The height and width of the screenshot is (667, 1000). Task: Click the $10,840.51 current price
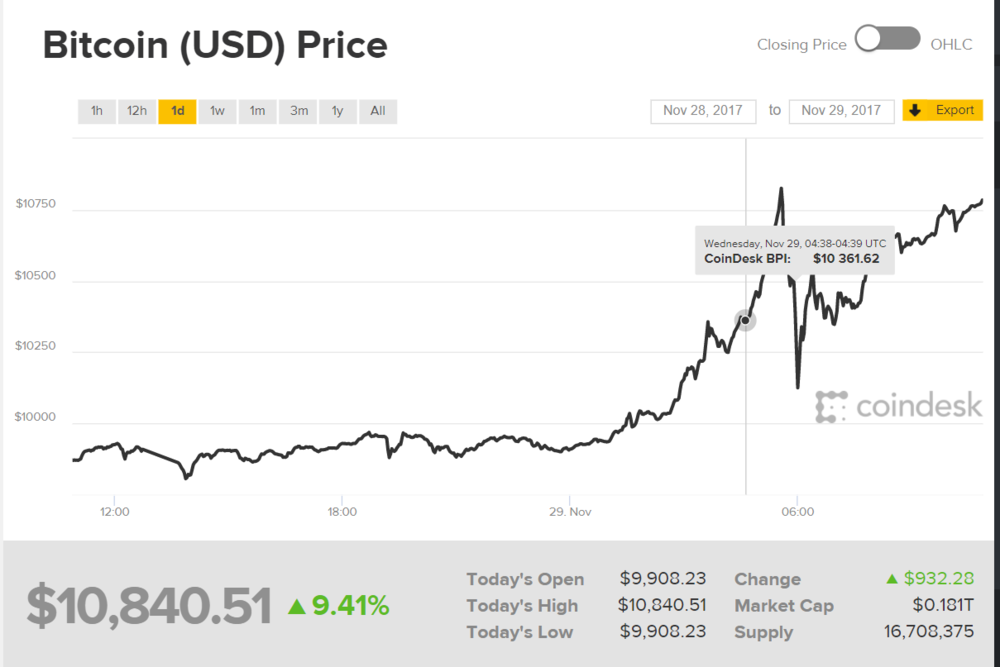tap(149, 607)
